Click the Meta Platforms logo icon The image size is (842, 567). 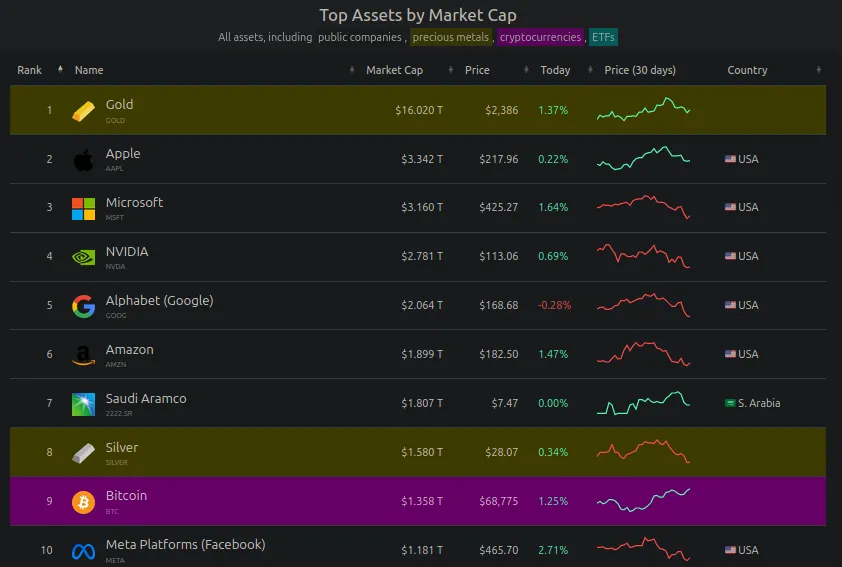[84, 550]
